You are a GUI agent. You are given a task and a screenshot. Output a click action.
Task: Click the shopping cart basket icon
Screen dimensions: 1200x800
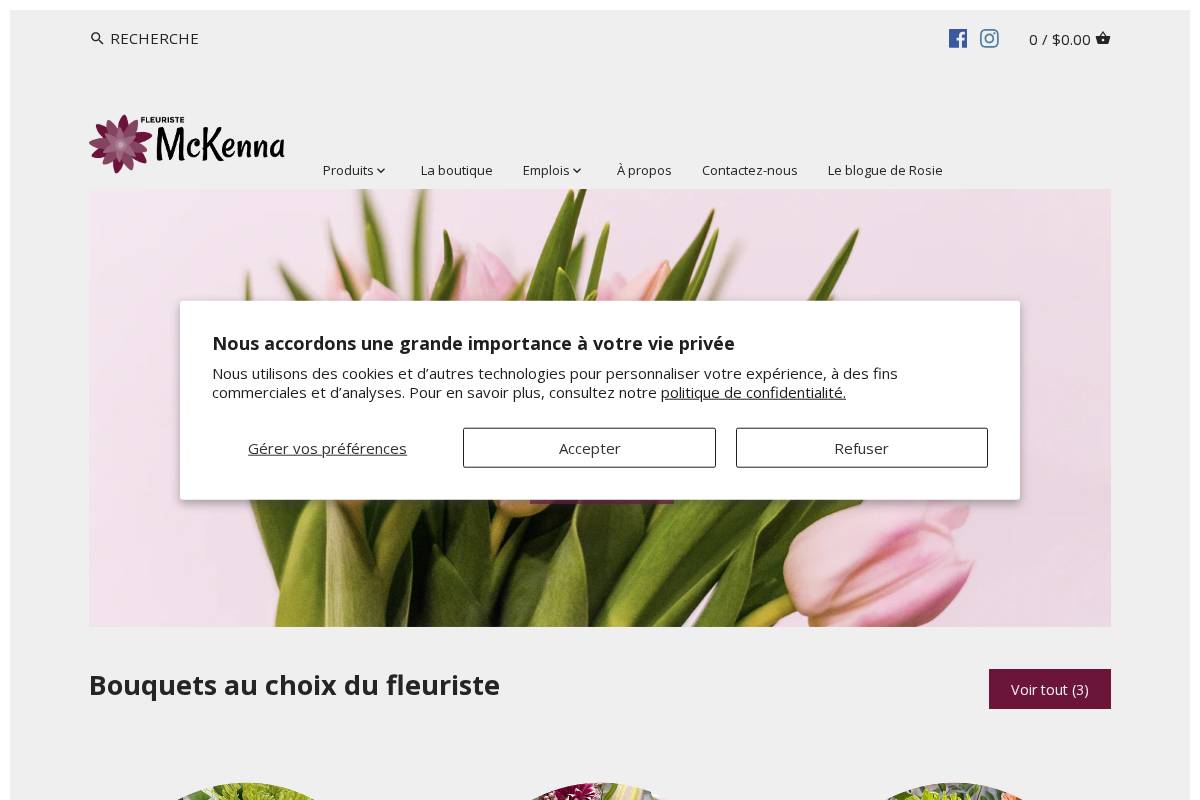pos(1103,38)
